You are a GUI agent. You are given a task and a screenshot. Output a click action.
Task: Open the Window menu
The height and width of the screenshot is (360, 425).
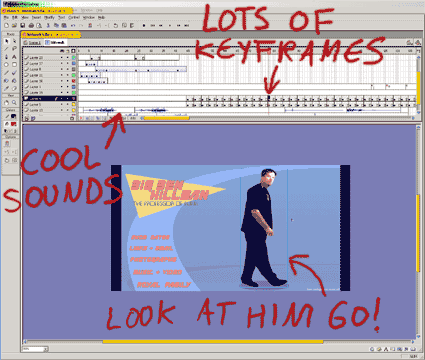(x=88, y=17)
